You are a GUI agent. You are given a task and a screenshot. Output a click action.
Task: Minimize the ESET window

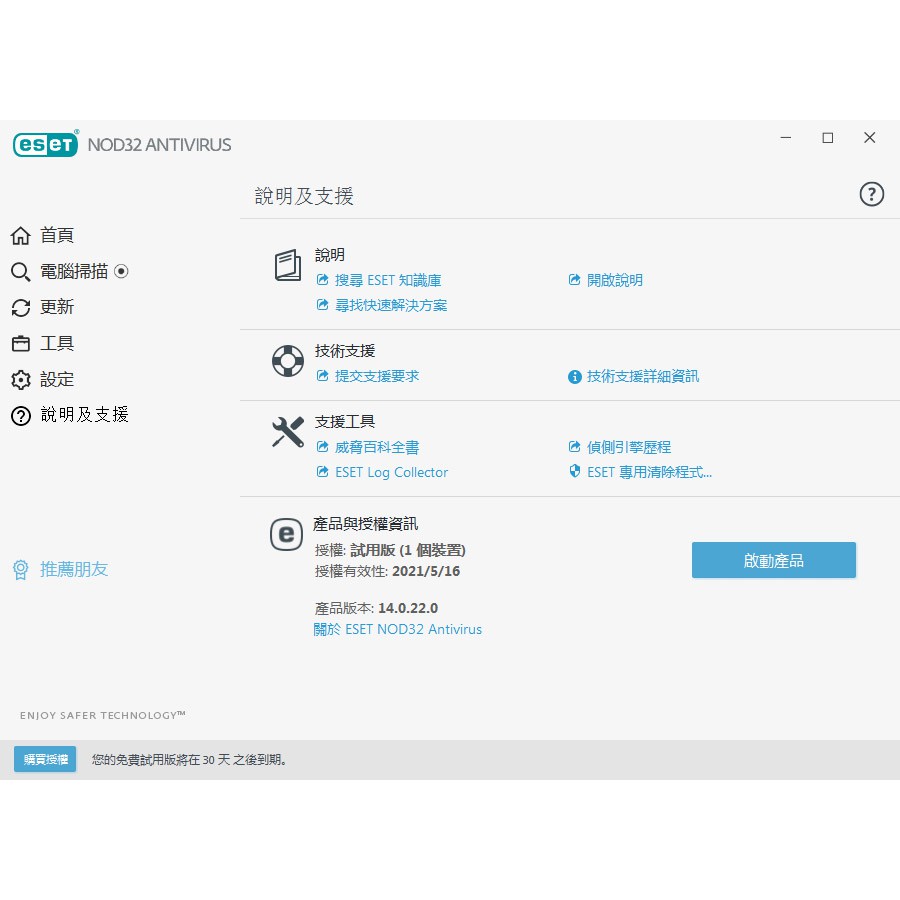[786, 138]
